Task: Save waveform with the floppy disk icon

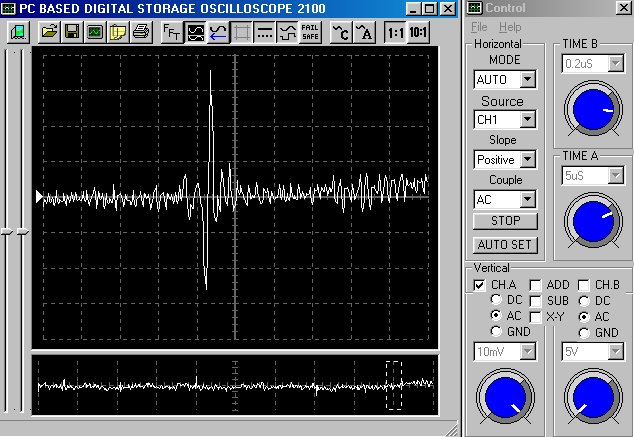Action: (71, 31)
